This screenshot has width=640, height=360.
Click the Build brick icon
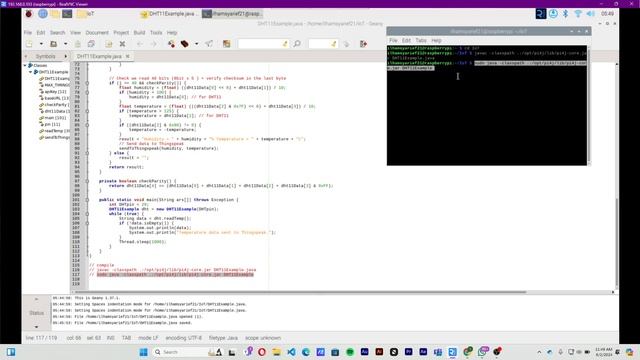pyautogui.click(x=185, y=44)
